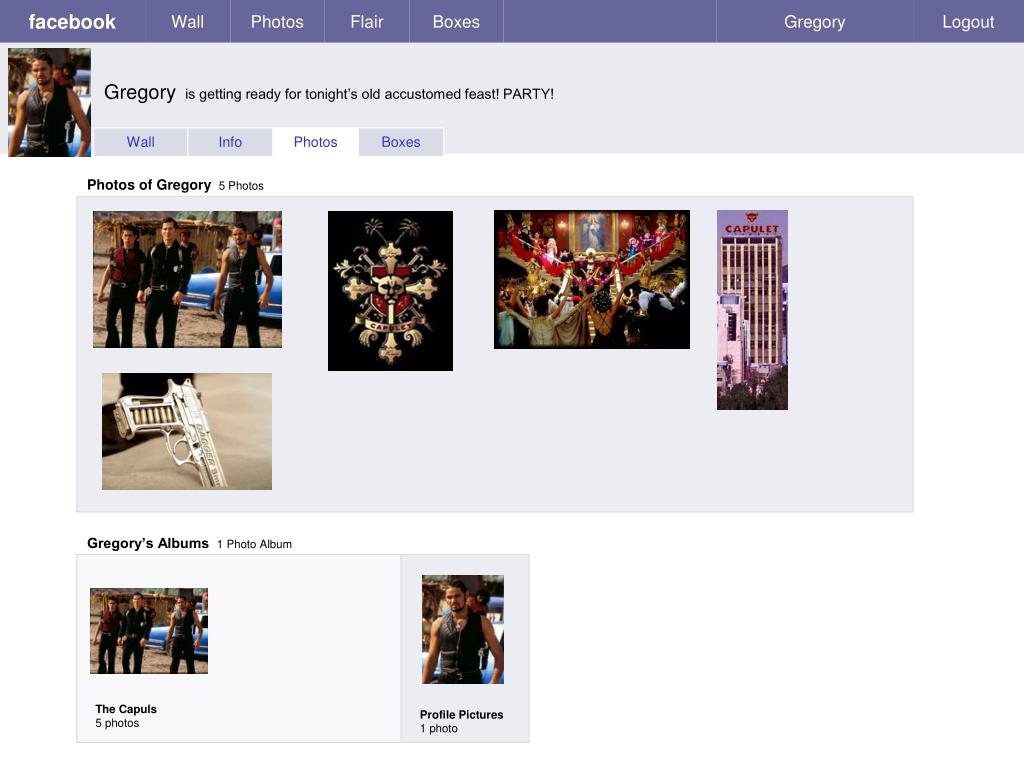Open the Profile Pictures album cover
1024x768 pixels.
tap(462, 629)
